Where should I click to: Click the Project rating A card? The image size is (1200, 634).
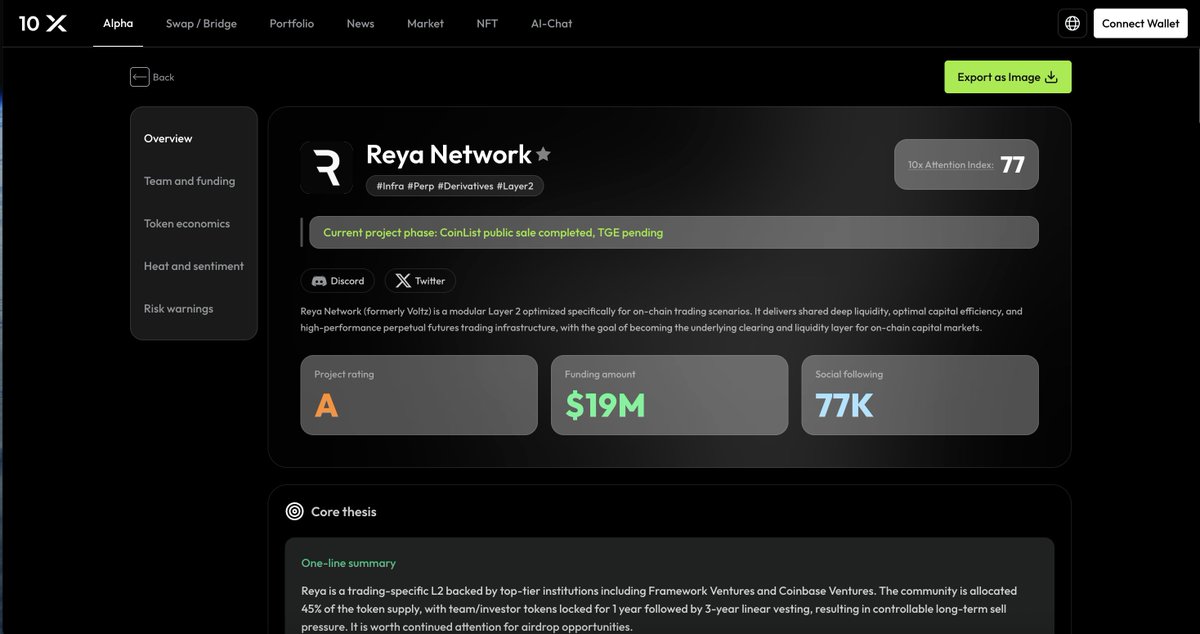tap(419, 395)
